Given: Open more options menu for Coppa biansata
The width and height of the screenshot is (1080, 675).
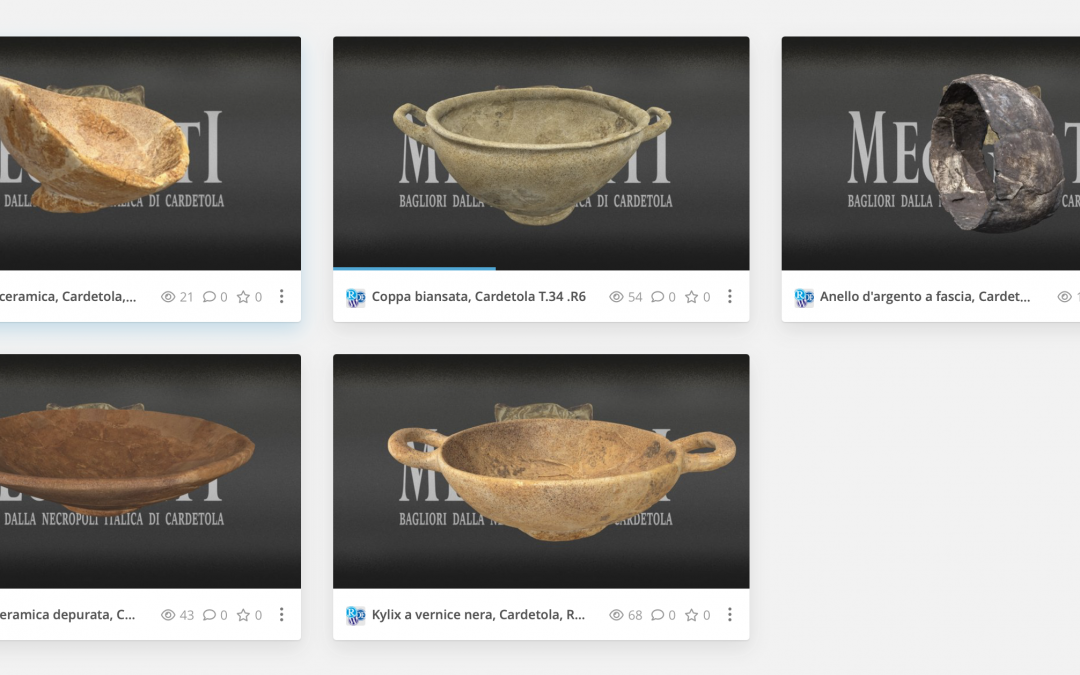Looking at the screenshot, I should click(x=730, y=297).
